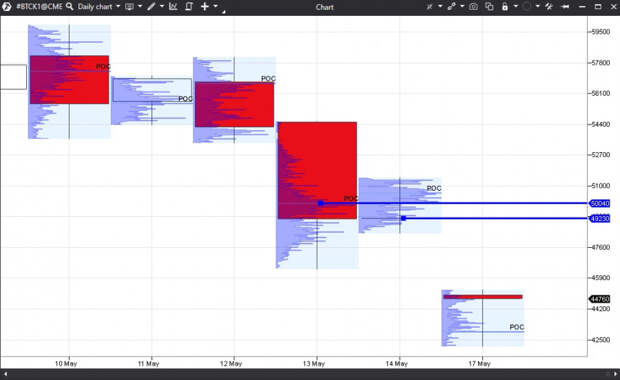Open the instrument search magnifier

[x=70, y=6]
